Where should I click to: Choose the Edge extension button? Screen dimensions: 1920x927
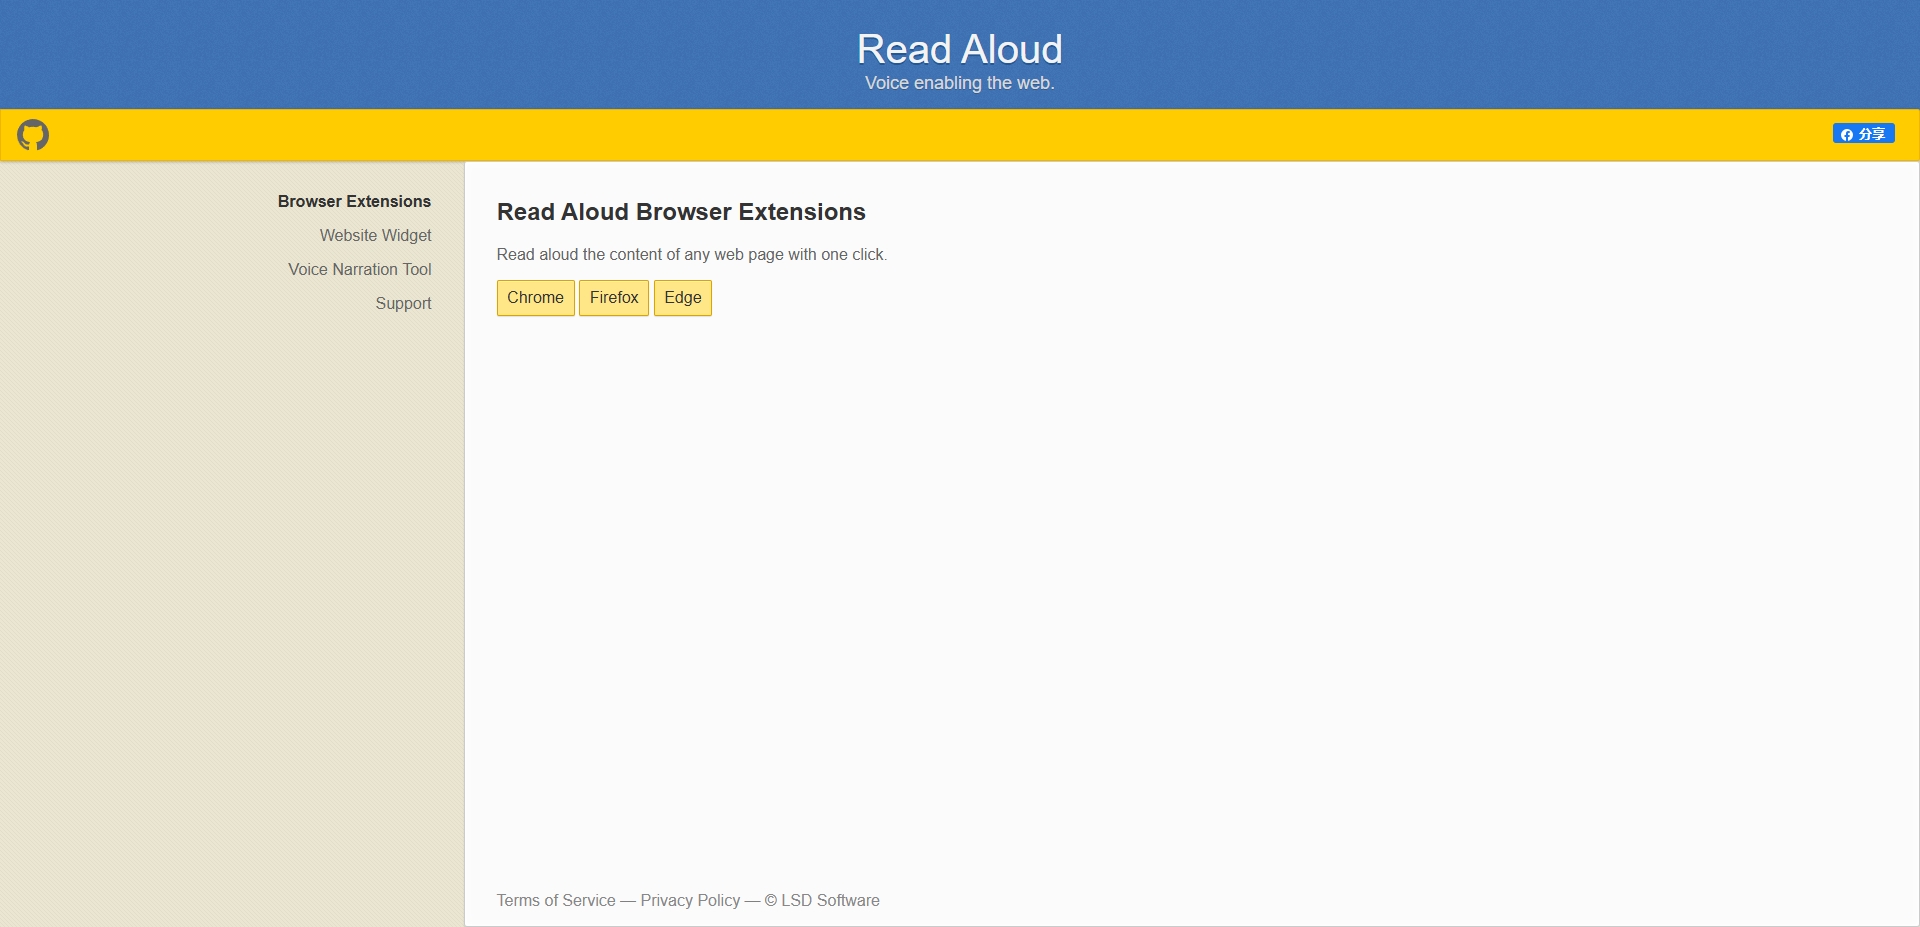tap(683, 298)
